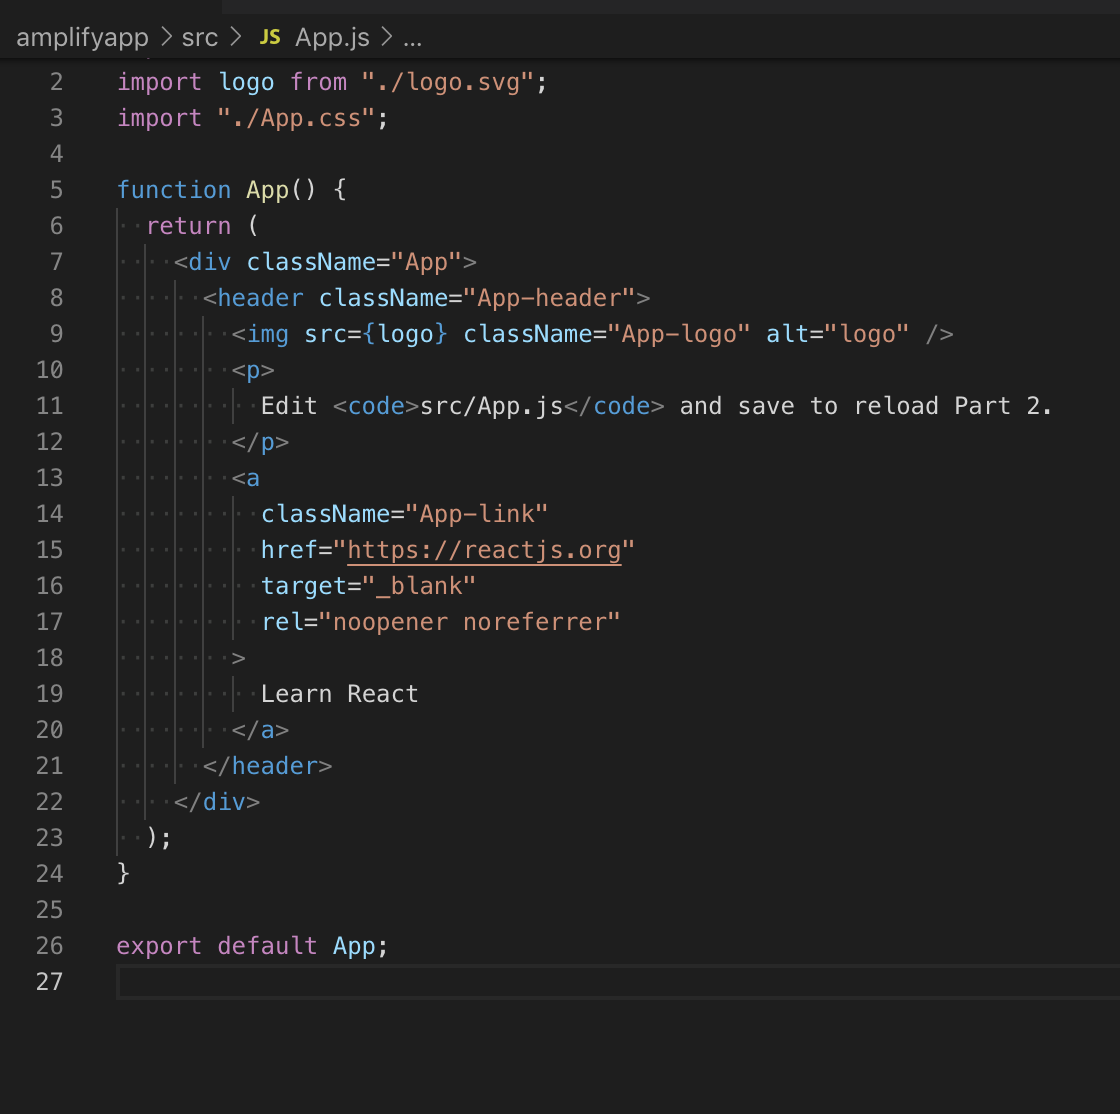
Task: Place cursor on empty line 27
Action: [618, 982]
